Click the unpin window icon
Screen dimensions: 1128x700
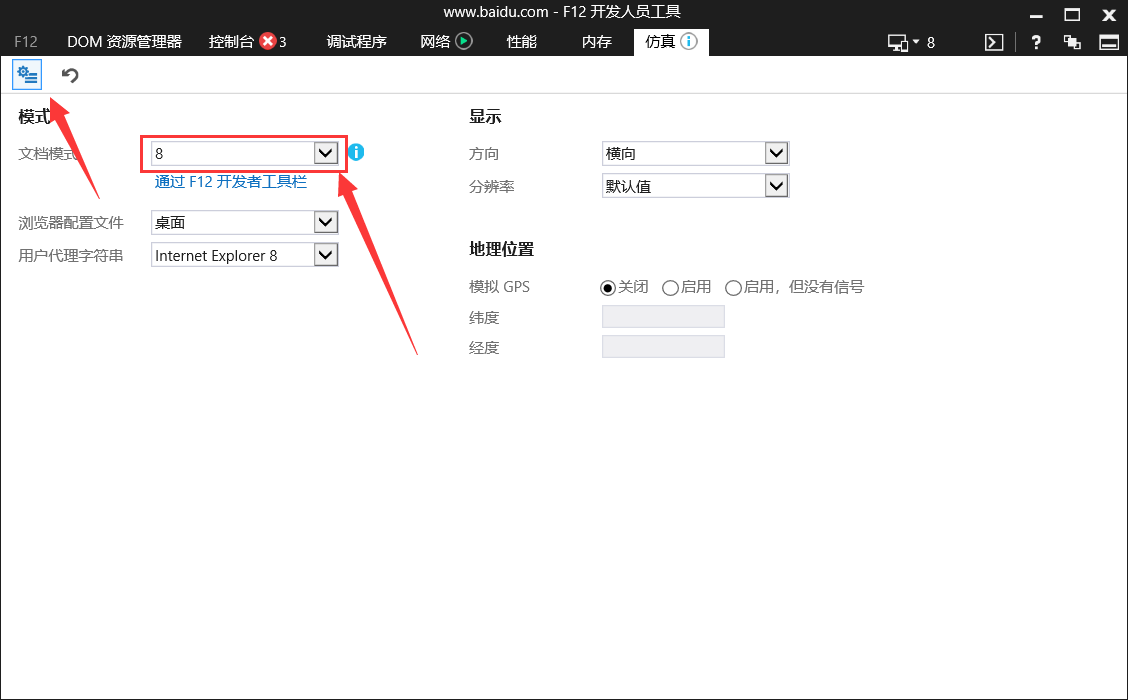(x=1072, y=42)
